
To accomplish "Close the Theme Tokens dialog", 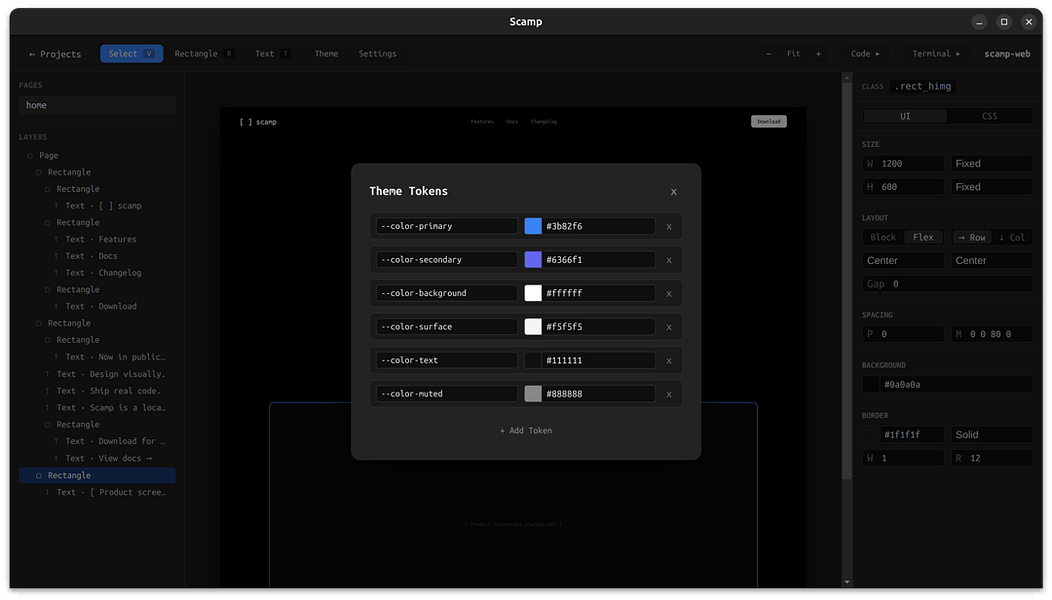I will (673, 192).
